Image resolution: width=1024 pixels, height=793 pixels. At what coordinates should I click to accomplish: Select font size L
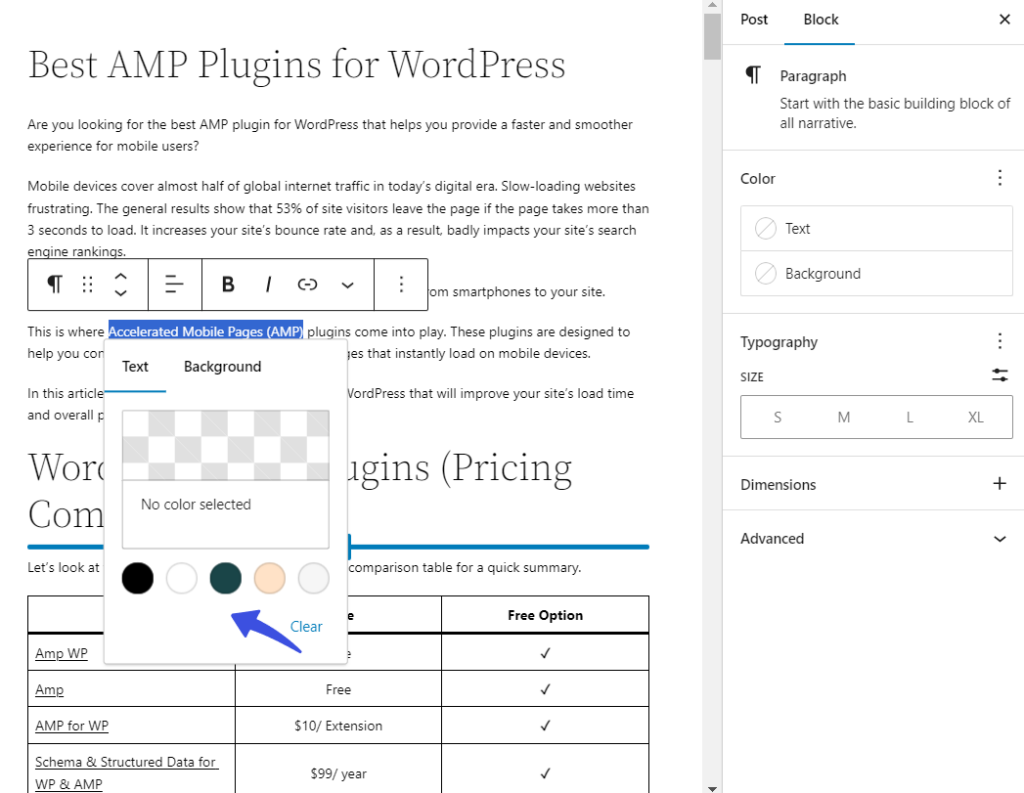click(909, 417)
